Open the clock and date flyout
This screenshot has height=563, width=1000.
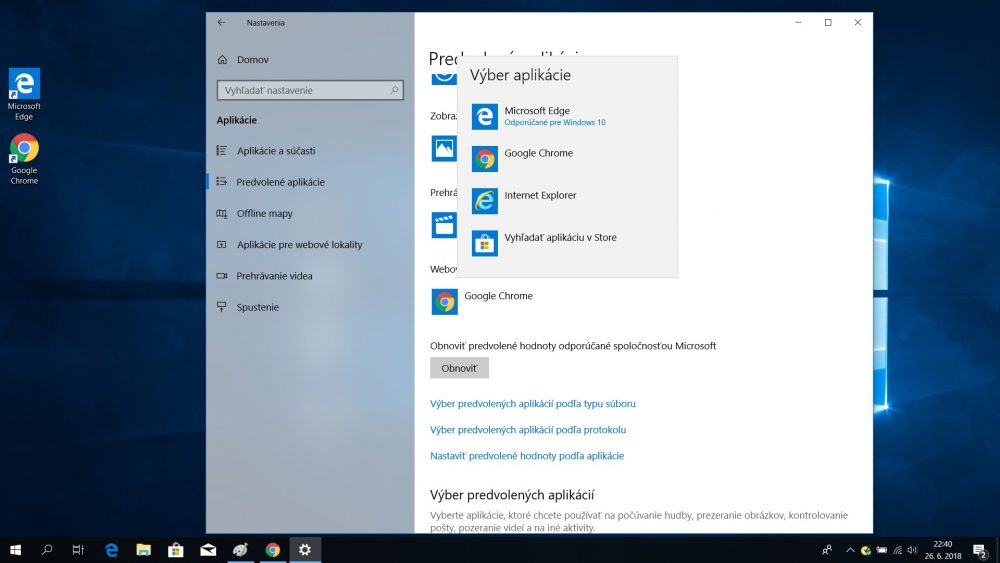point(943,550)
